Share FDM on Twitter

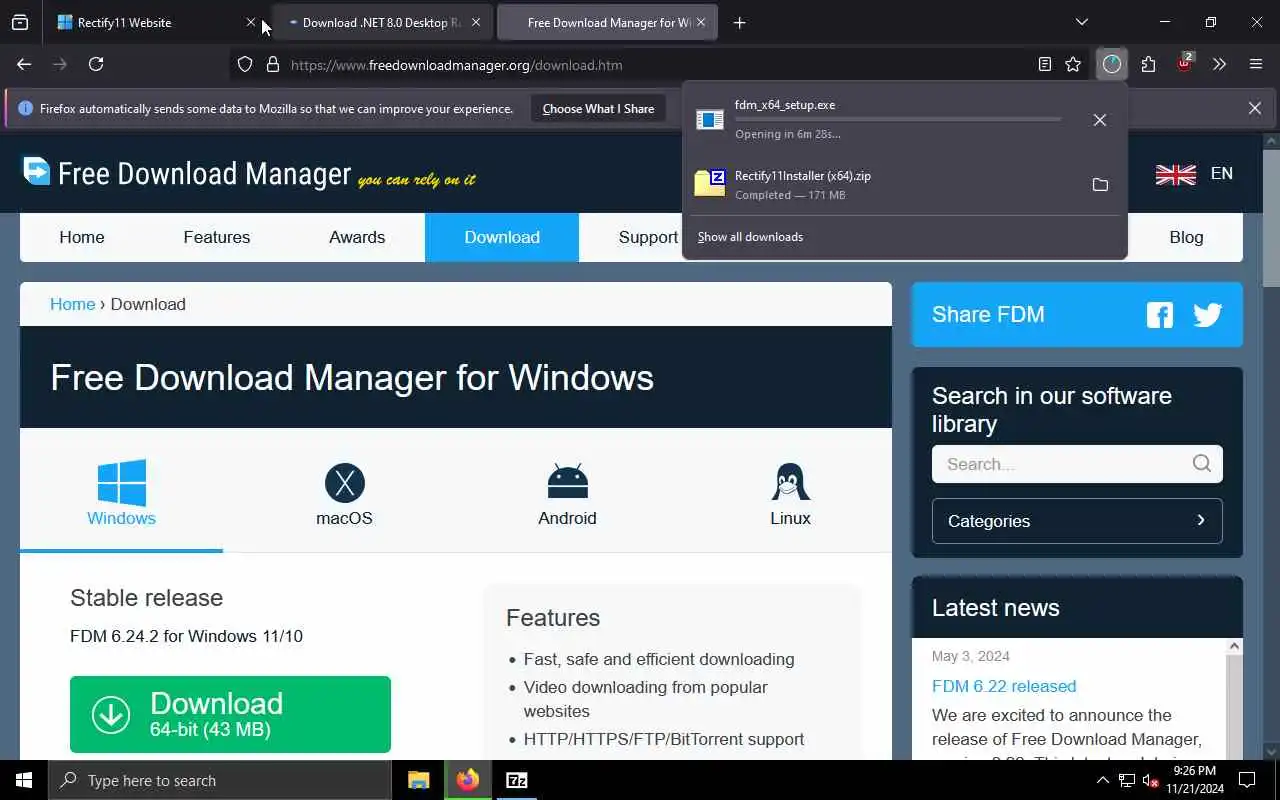coord(1208,315)
